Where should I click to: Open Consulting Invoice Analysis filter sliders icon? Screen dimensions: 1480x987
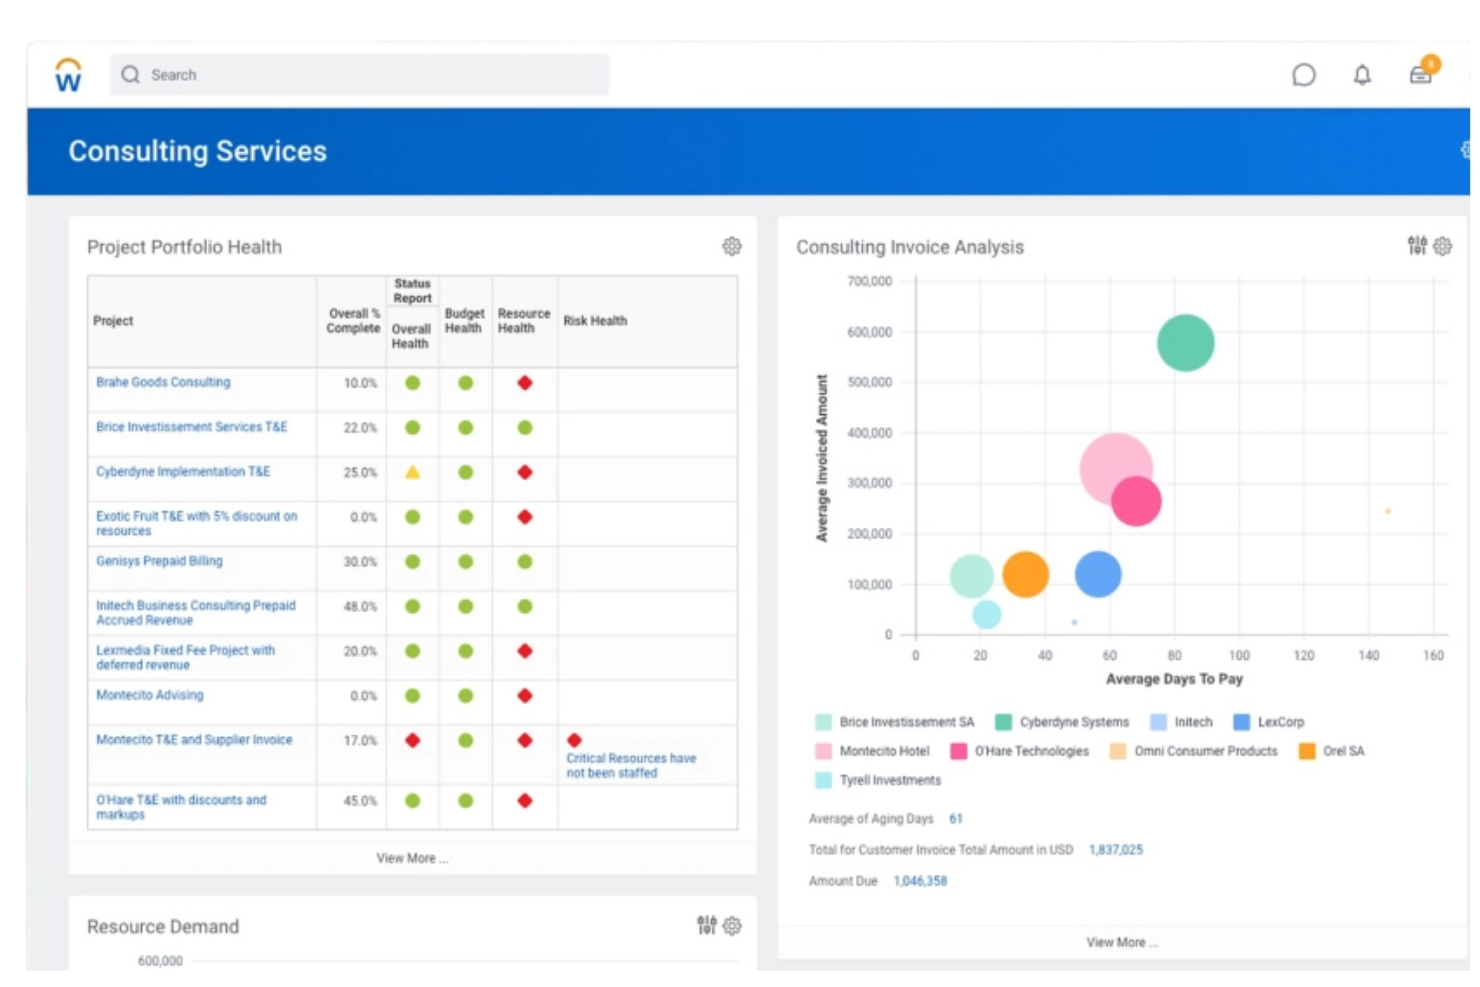1417,246
